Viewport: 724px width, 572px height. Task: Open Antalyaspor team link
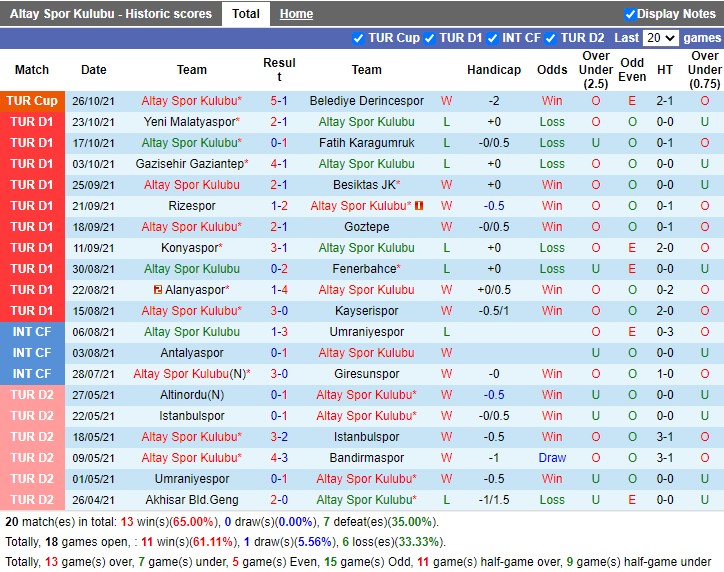192,353
